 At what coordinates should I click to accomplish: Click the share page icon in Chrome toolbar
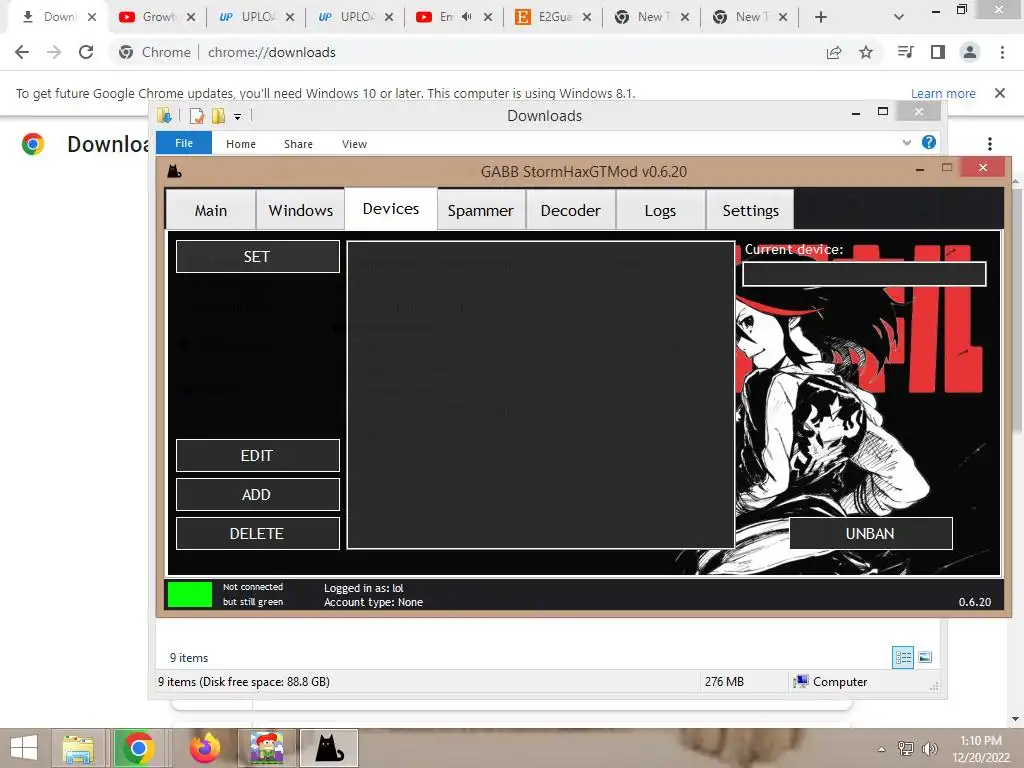[x=834, y=52]
